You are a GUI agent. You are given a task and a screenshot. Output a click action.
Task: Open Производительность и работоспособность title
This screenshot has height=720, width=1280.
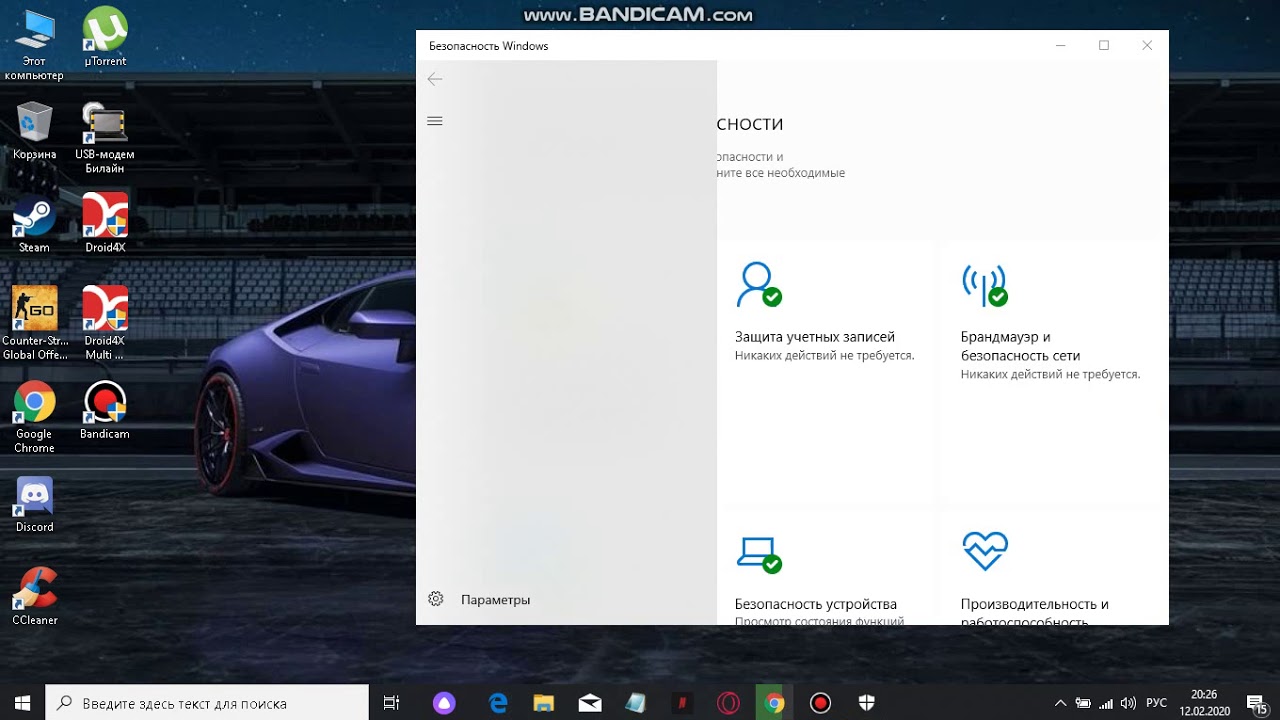(x=1034, y=612)
